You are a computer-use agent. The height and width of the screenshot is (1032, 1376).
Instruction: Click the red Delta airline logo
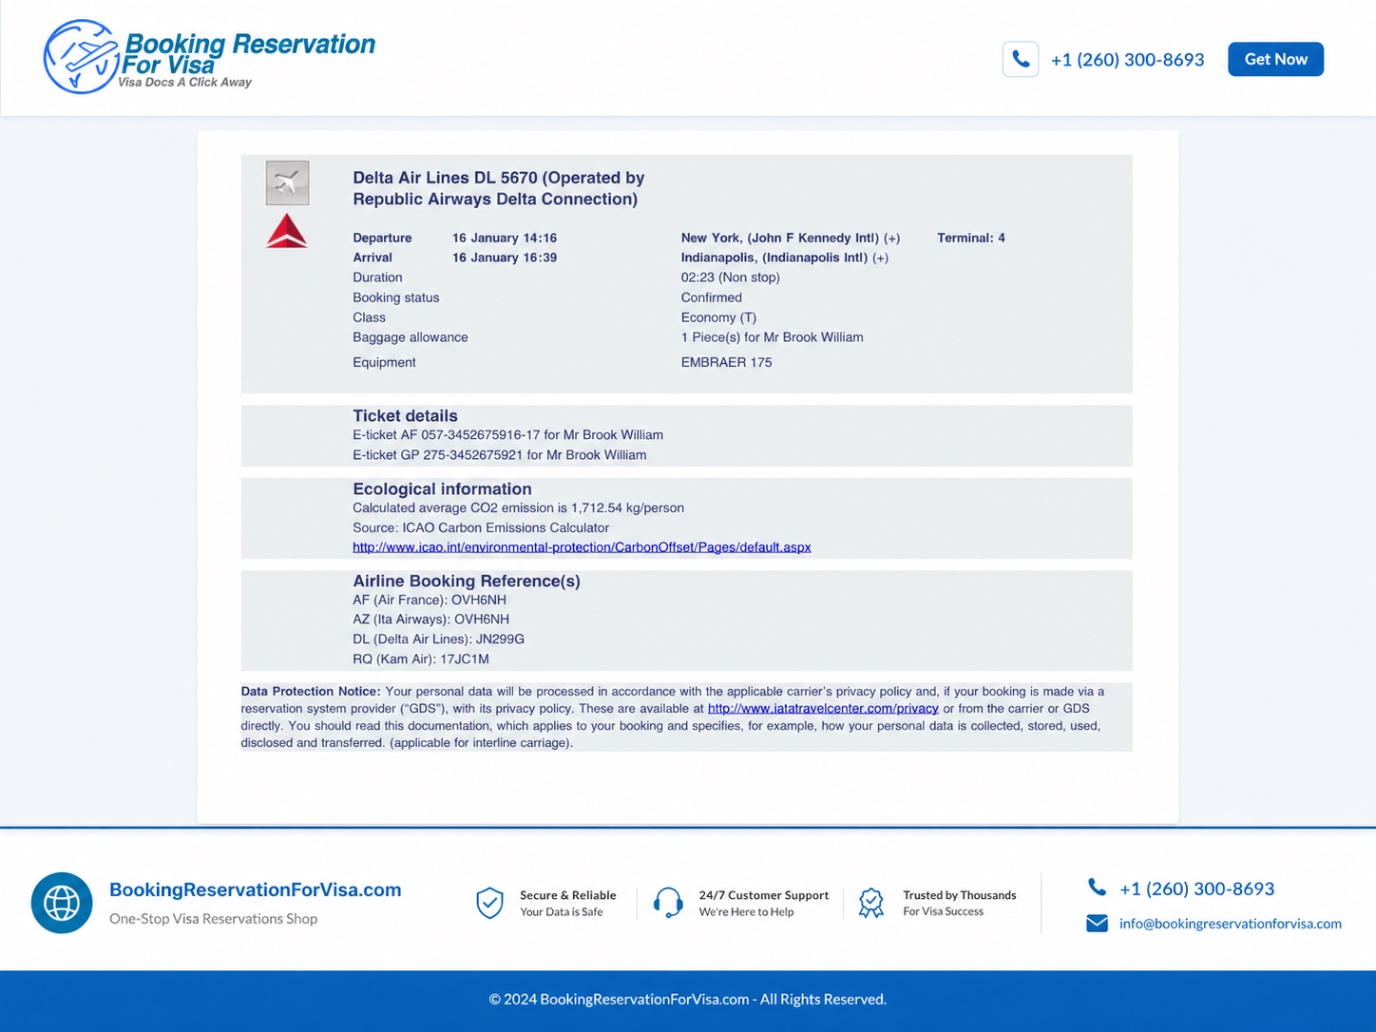[287, 231]
